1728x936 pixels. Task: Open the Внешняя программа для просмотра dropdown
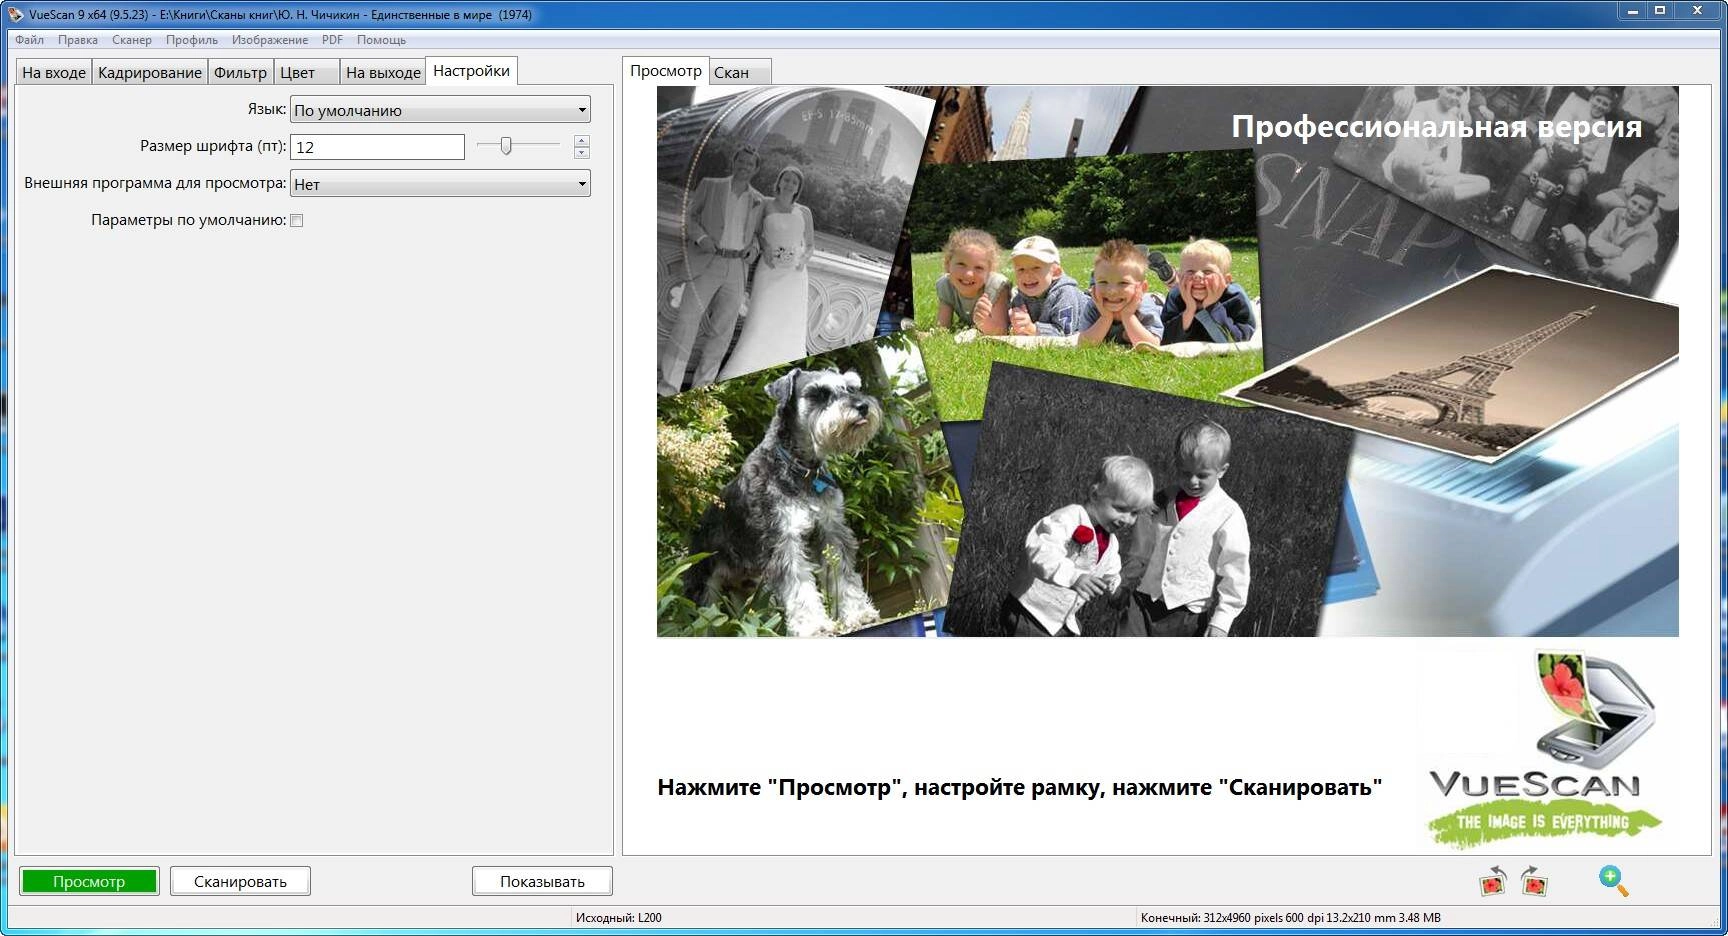440,184
